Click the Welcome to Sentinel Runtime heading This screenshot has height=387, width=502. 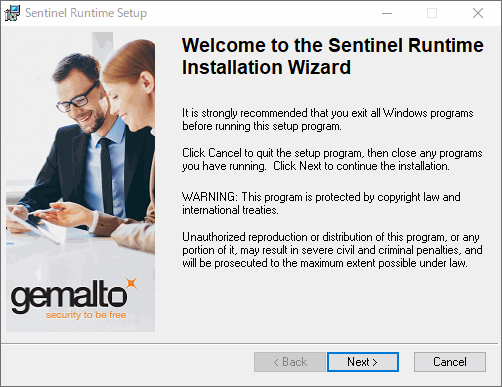(332, 56)
